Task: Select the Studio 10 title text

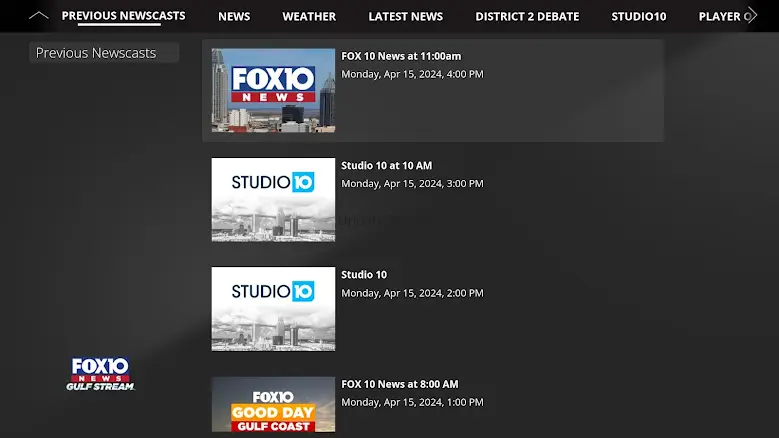Action: 364,274
